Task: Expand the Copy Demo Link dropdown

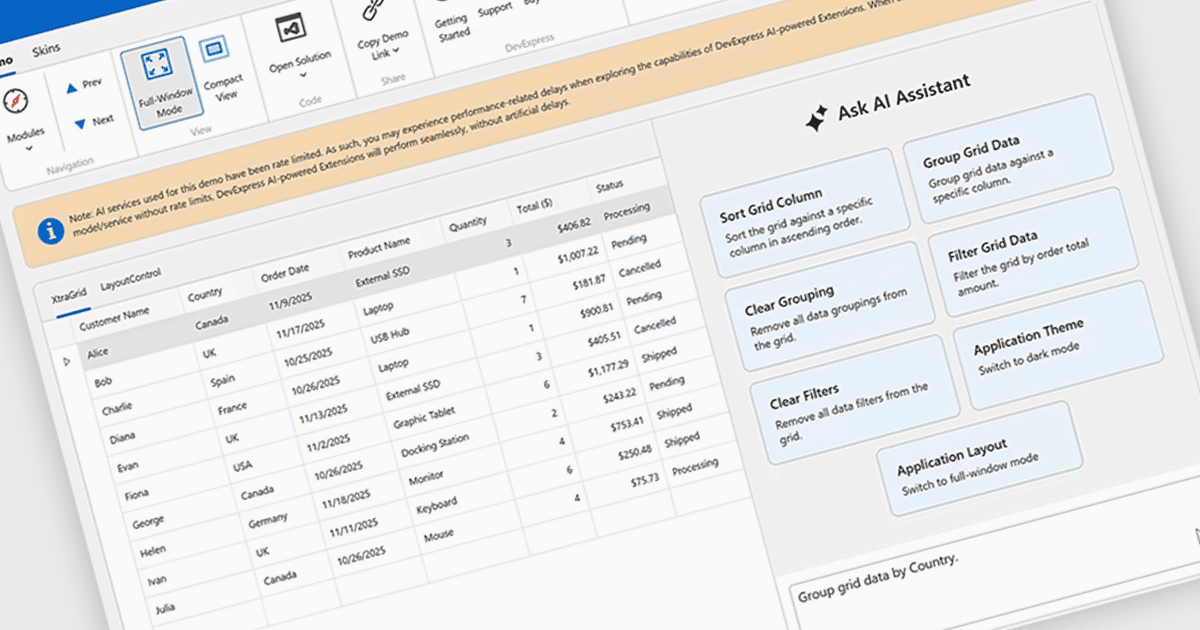Action: point(397,50)
